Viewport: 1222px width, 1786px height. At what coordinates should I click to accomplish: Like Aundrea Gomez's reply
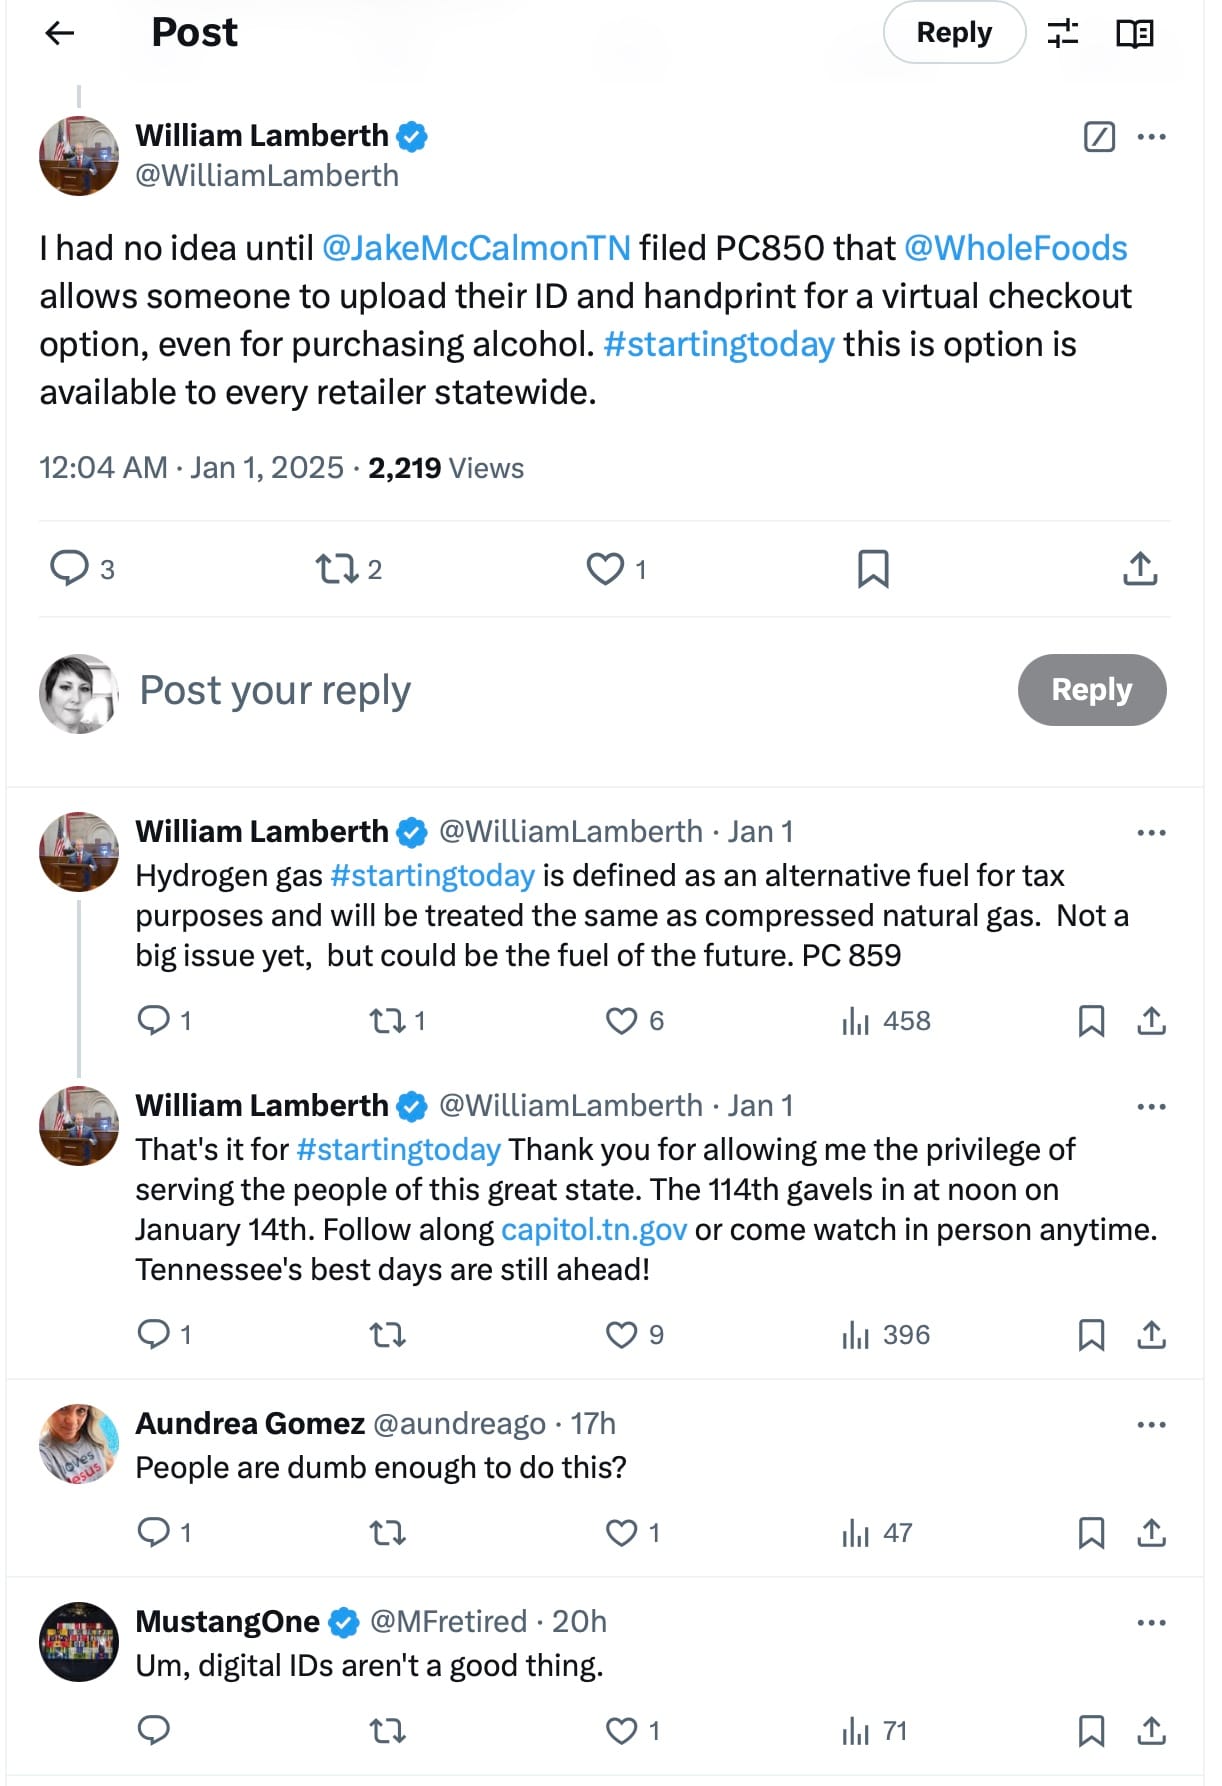622,1532
